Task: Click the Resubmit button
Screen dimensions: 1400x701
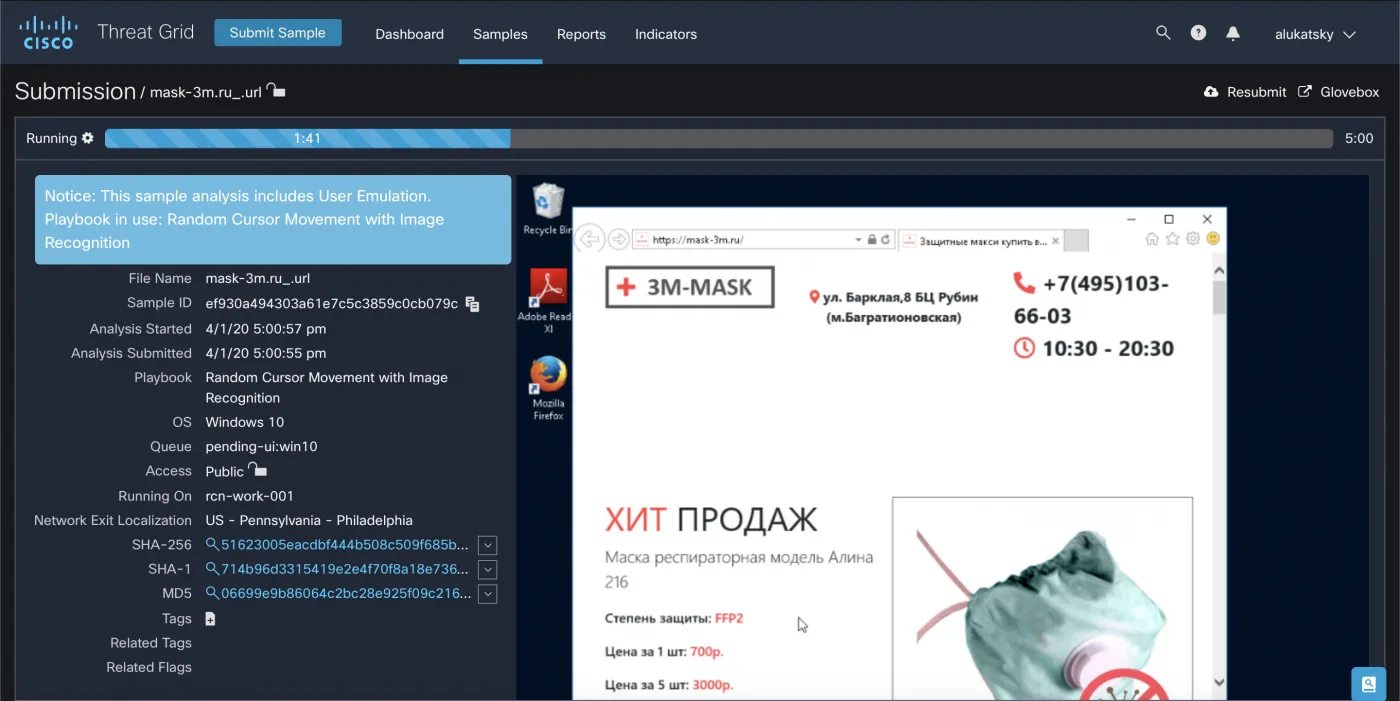Action: pyautogui.click(x=1245, y=92)
